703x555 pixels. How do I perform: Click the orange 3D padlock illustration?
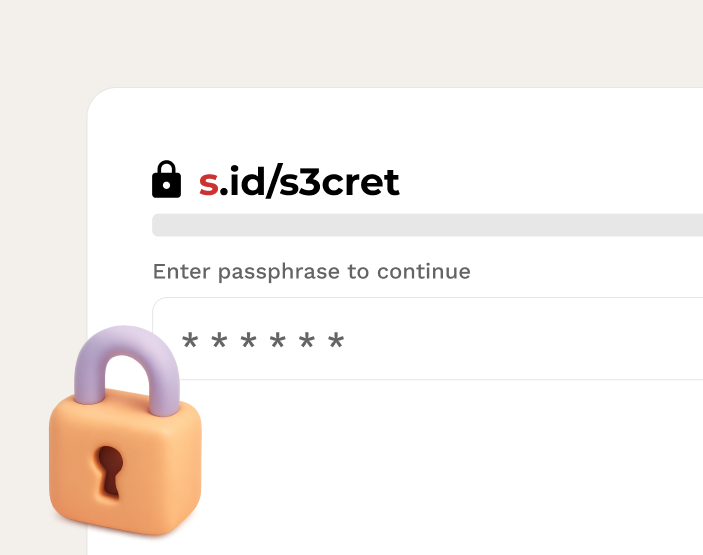[124, 440]
